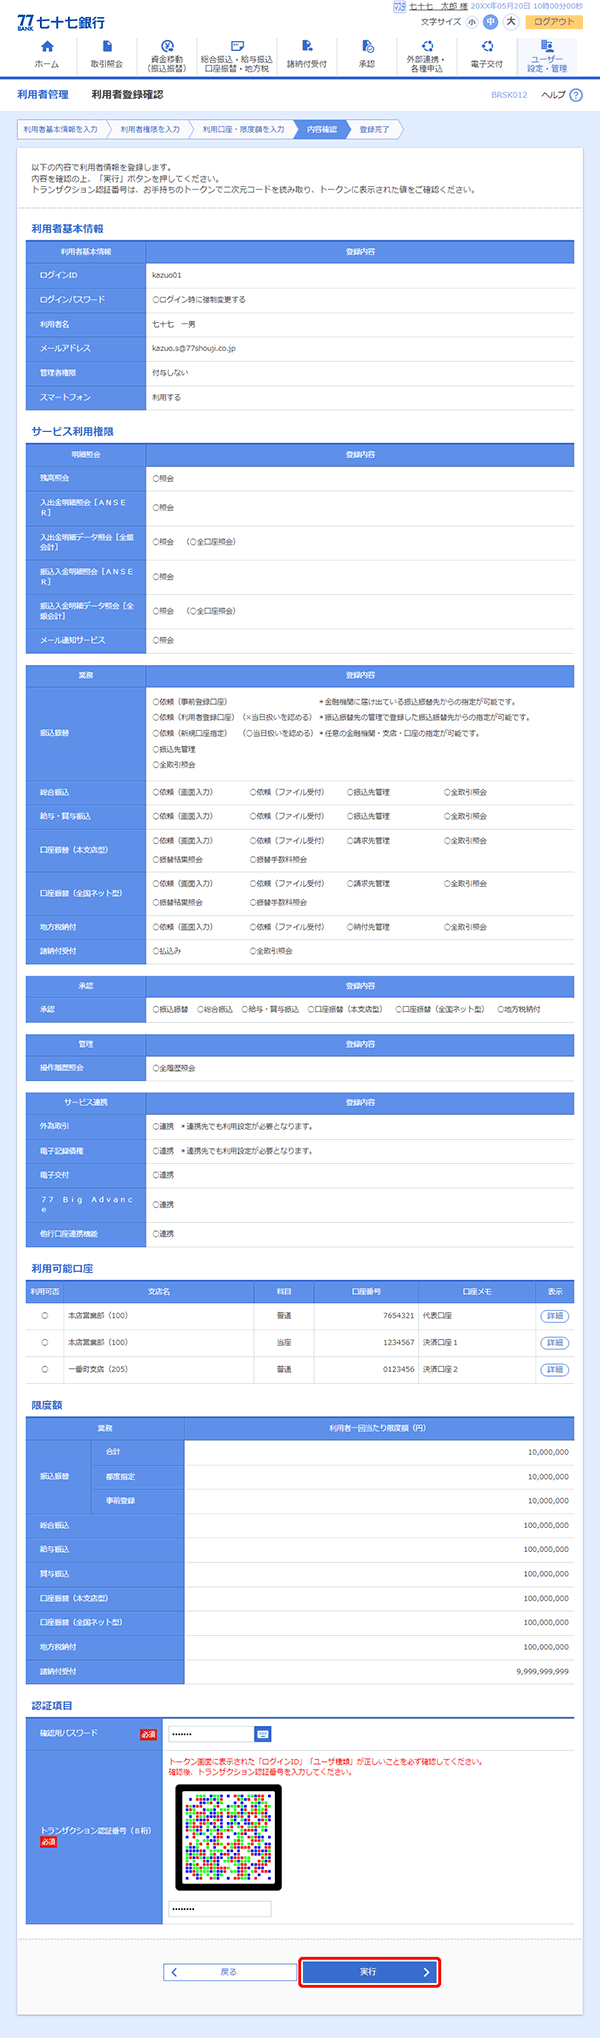The width and height of the screenshot is (600, 2038).
Task: Click the user name 七十七 一男
Action: [174, 324]
